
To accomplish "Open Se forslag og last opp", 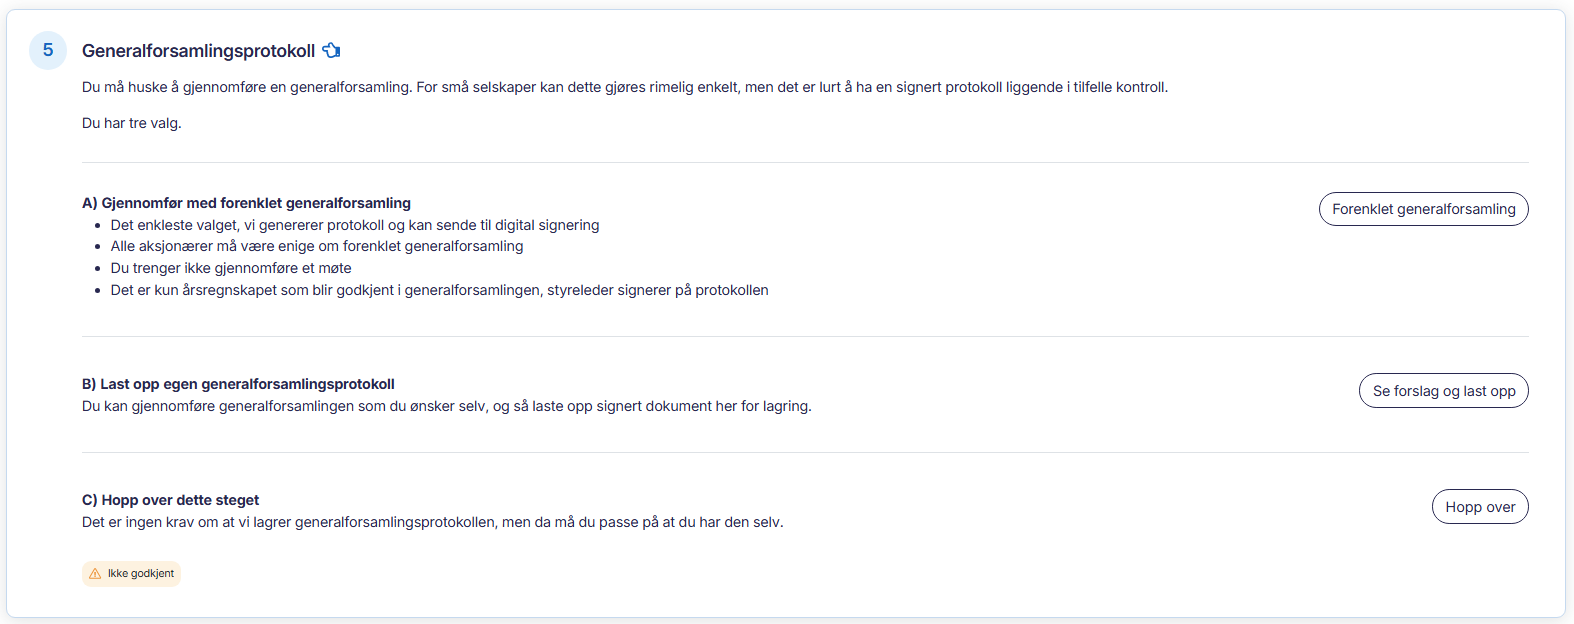I will [1443, 391].
